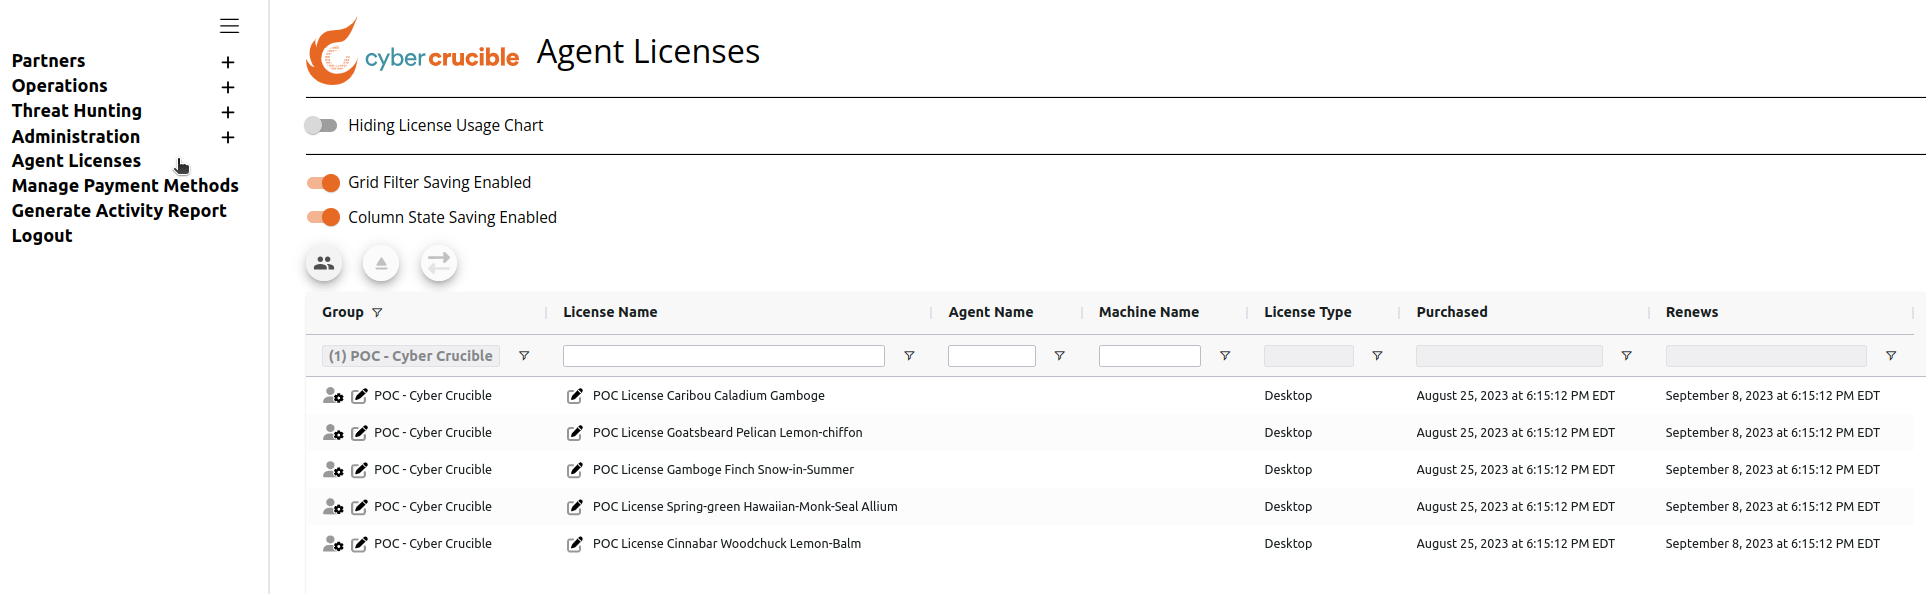Sort by License Name column header
Image resolution: width=1926 pixels, height=594 pixels.
click(x=610, y=312)
